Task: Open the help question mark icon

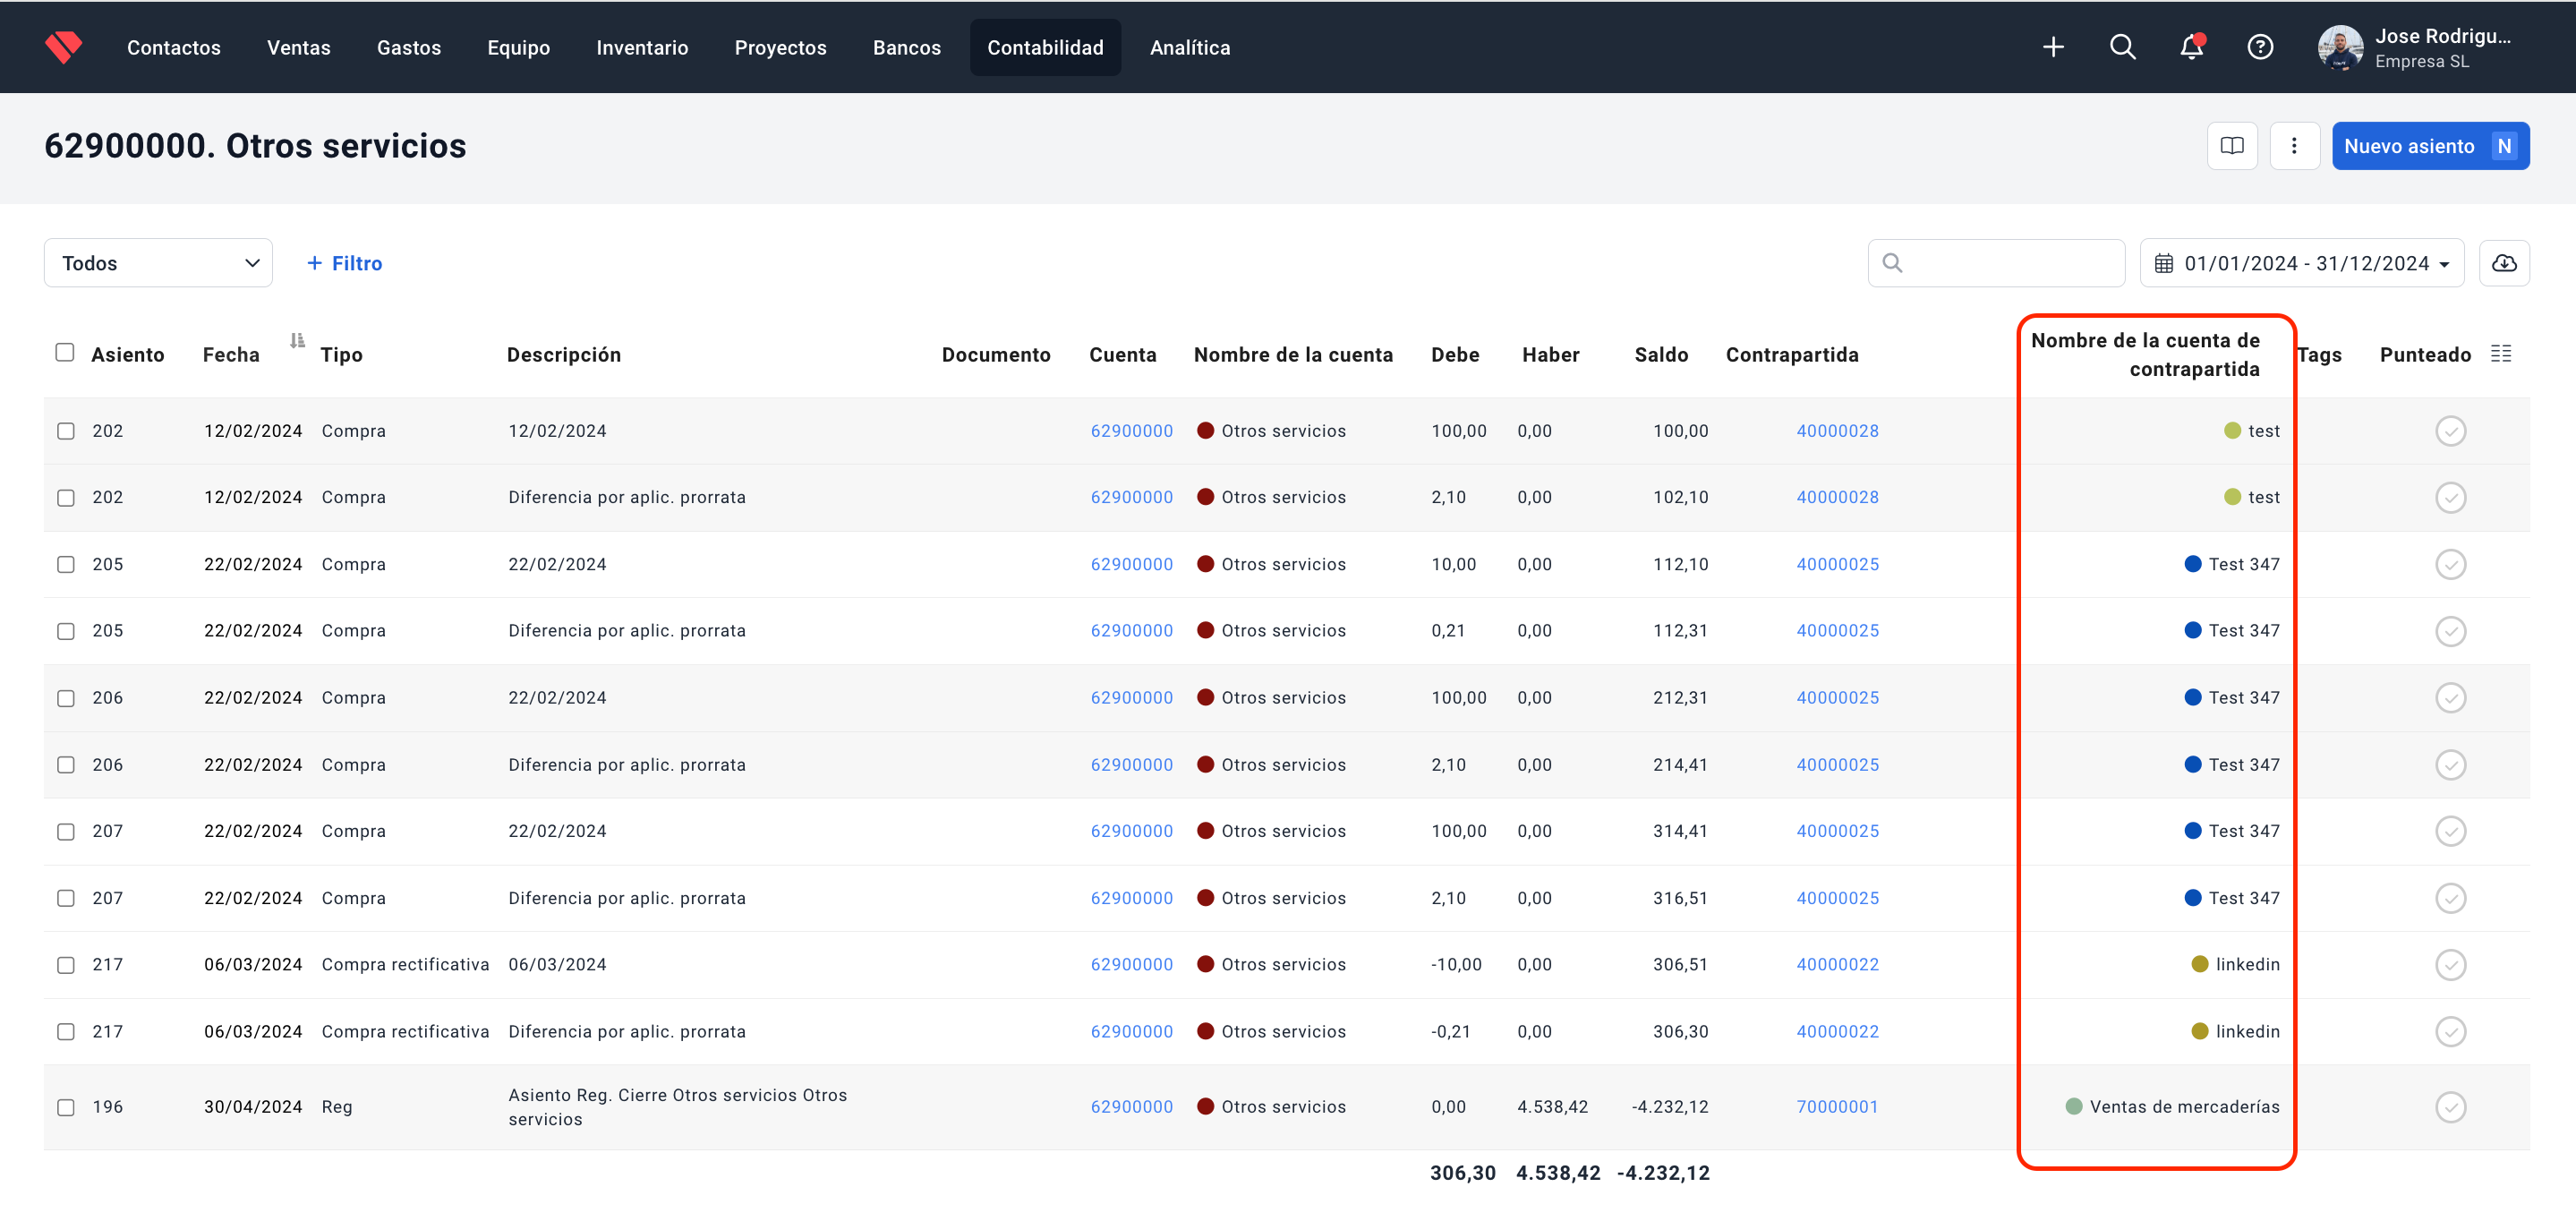Action: (x=2260, y=47)
